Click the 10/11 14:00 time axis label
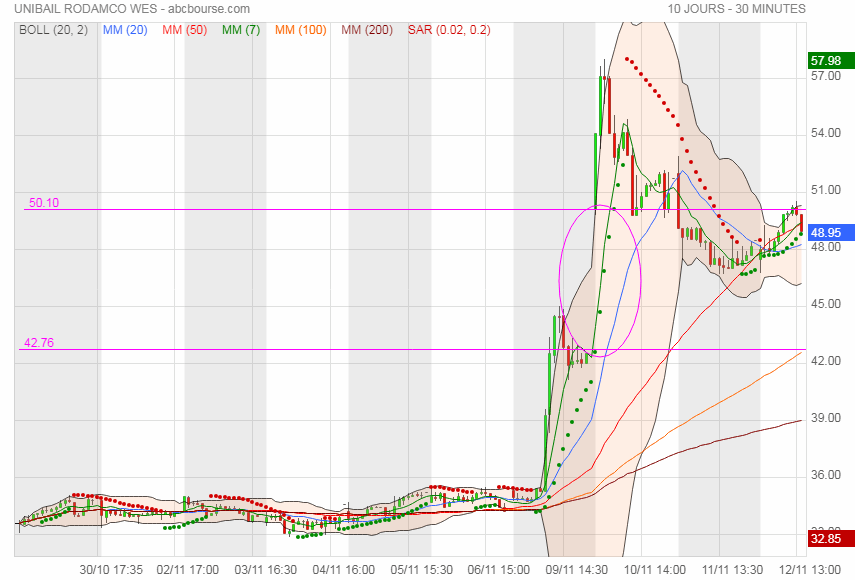The height and width of the screenshot is (580, 855). tap(654, 570)
